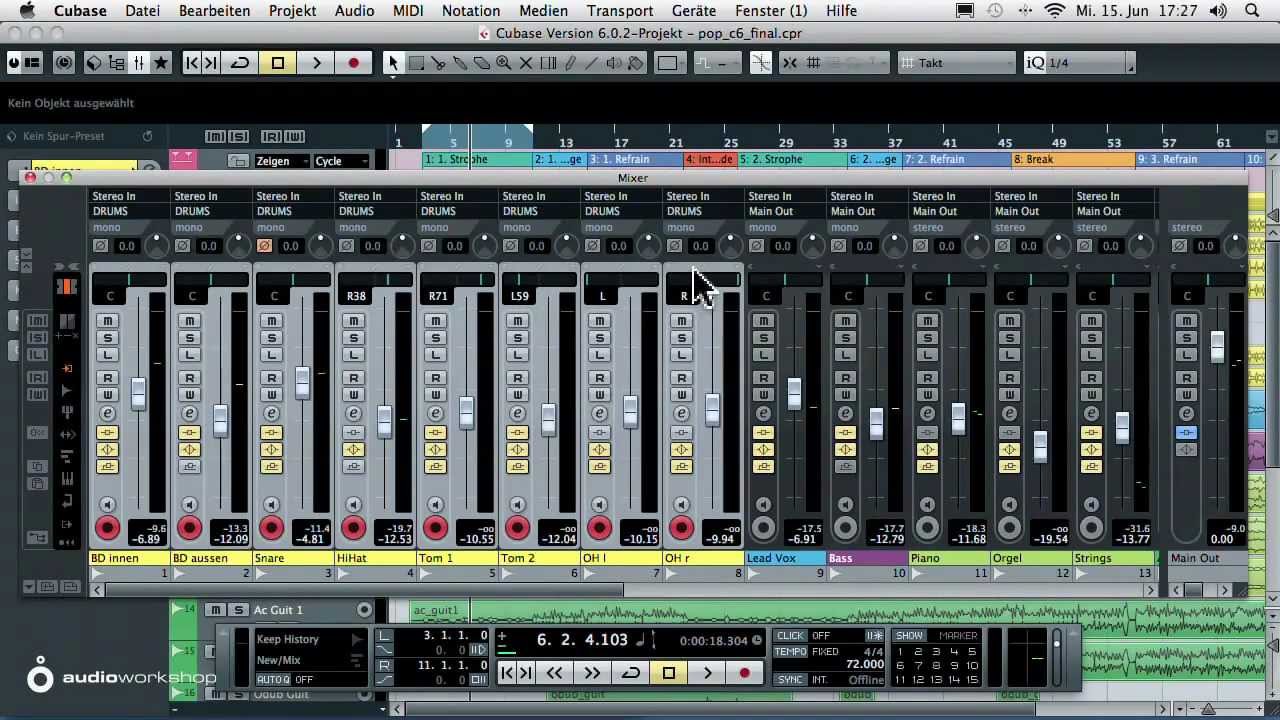Image resolution: width=1280 pixels, height=720 pixels.
Task: Open the Cycle dropdown in arranger track
Action: pos(341,161)
